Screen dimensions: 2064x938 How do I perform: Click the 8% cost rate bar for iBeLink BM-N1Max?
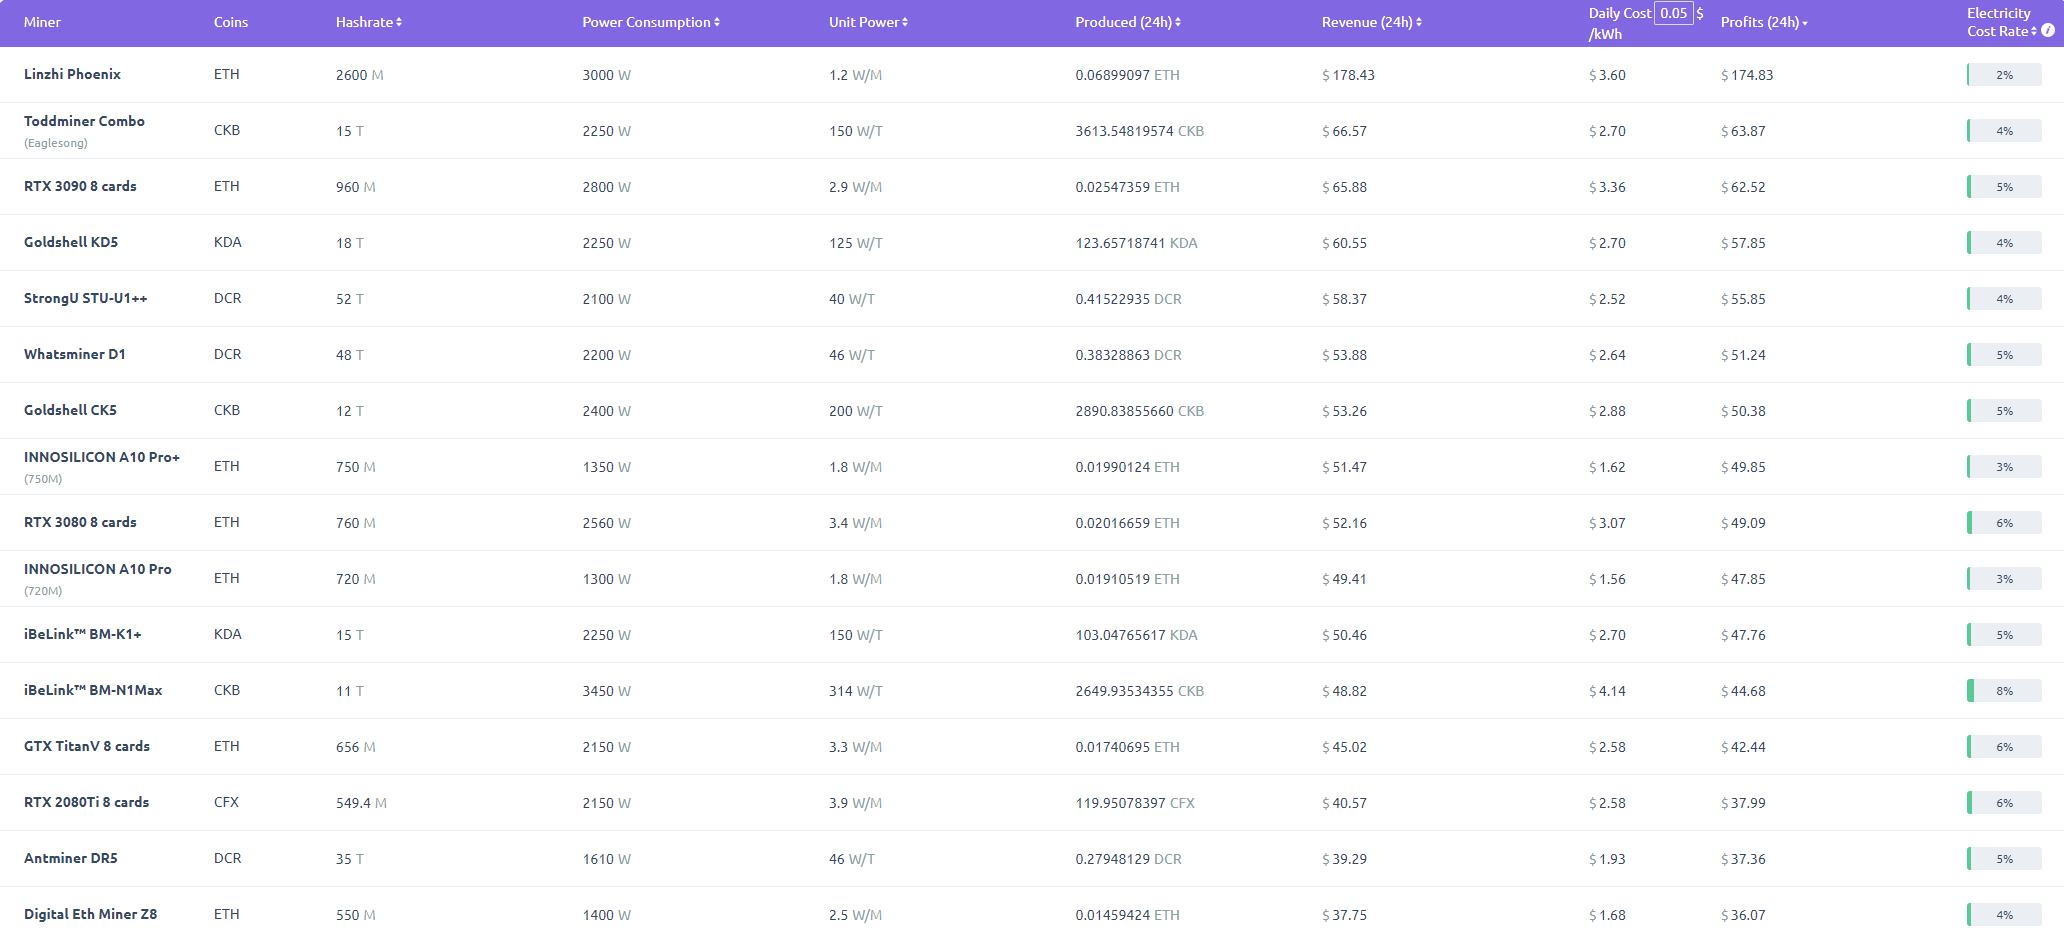(x=2004, y=691)
